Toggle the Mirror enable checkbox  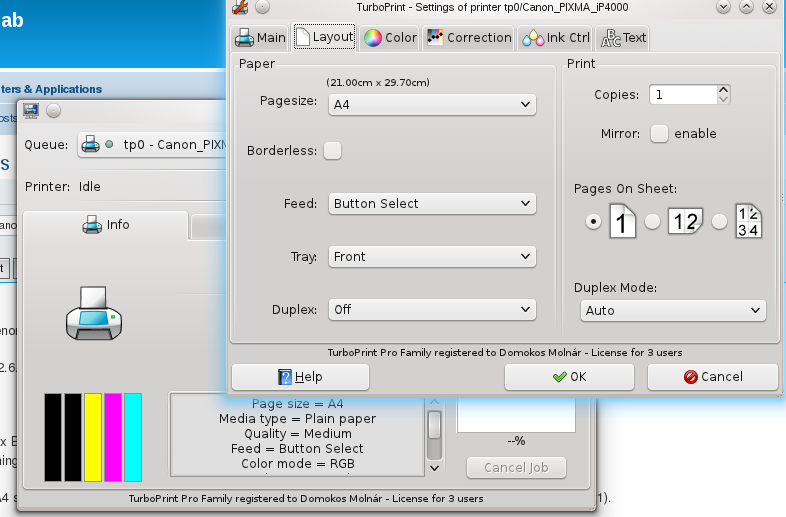[x=659, y=133]
